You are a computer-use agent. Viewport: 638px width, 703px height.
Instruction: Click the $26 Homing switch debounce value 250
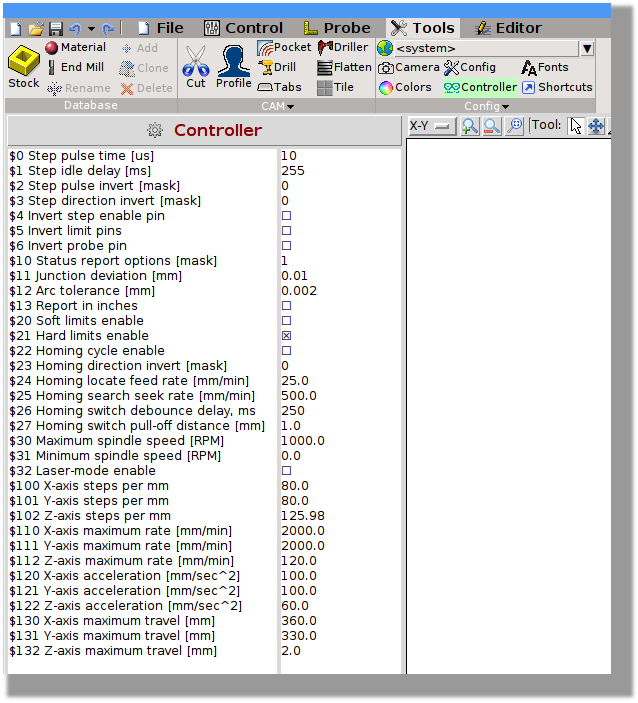coord(293,411)
